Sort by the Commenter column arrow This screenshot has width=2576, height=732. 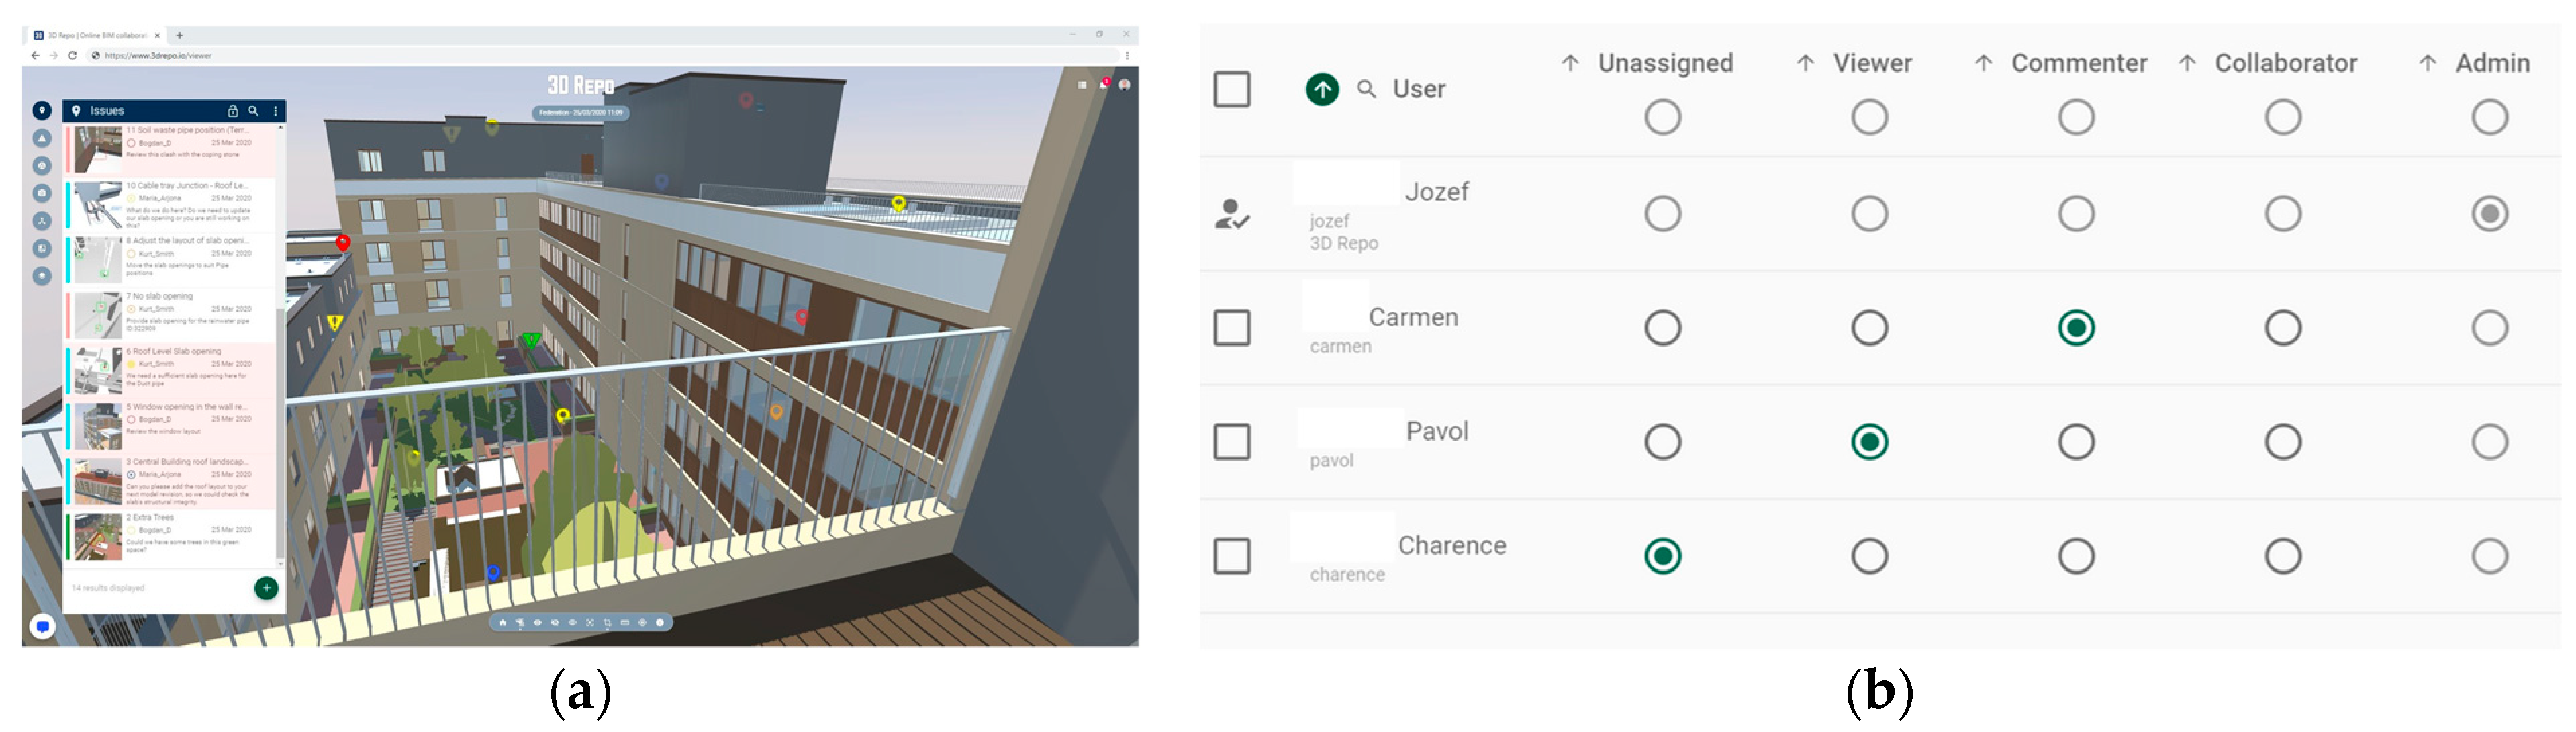(x=1983, y=63)
